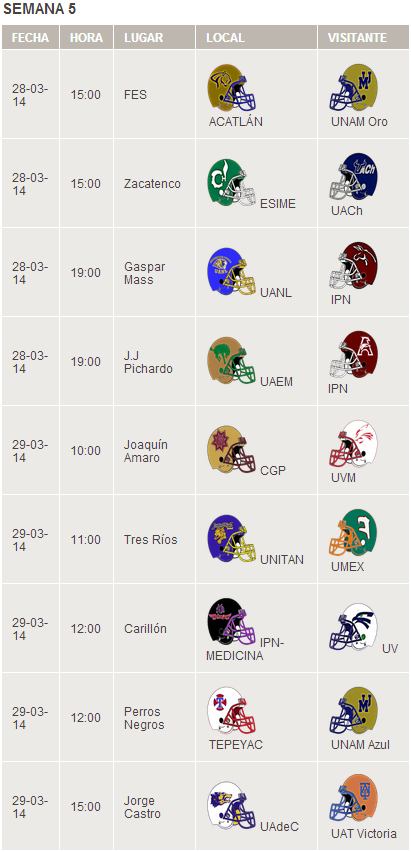This screenshot has width=411, height=852.
Task: Open the blue UANL helmet icon
Action: coord(231,271)
